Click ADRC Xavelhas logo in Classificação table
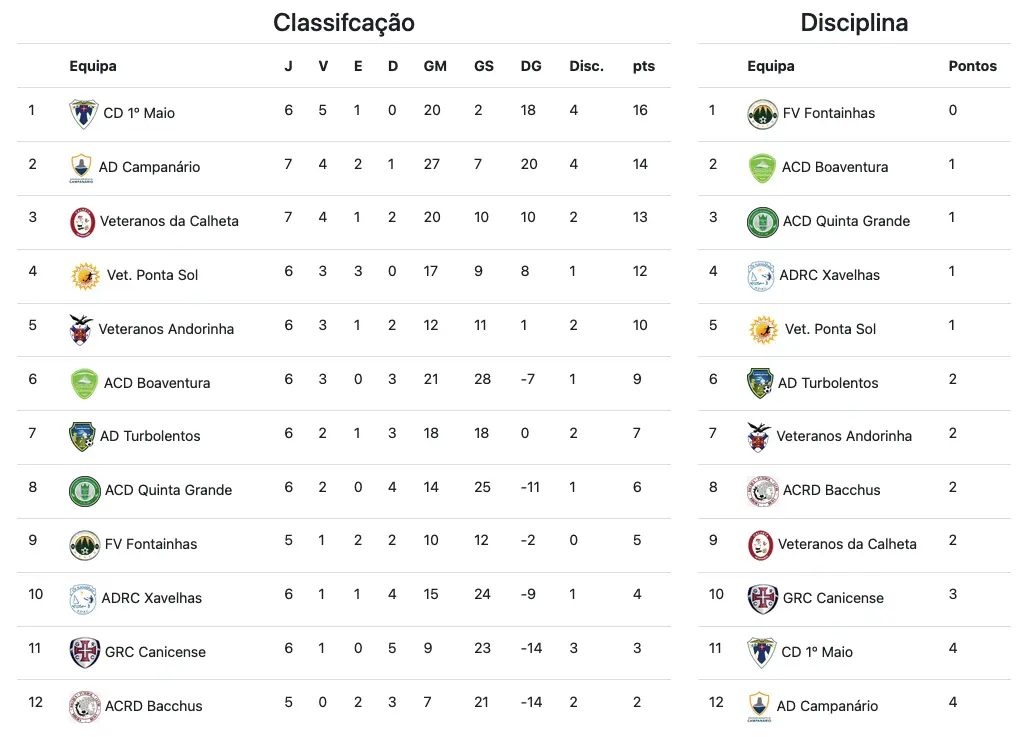This screenshot has height=737, width=1020. pyautogui.click(x=83, y=598)
